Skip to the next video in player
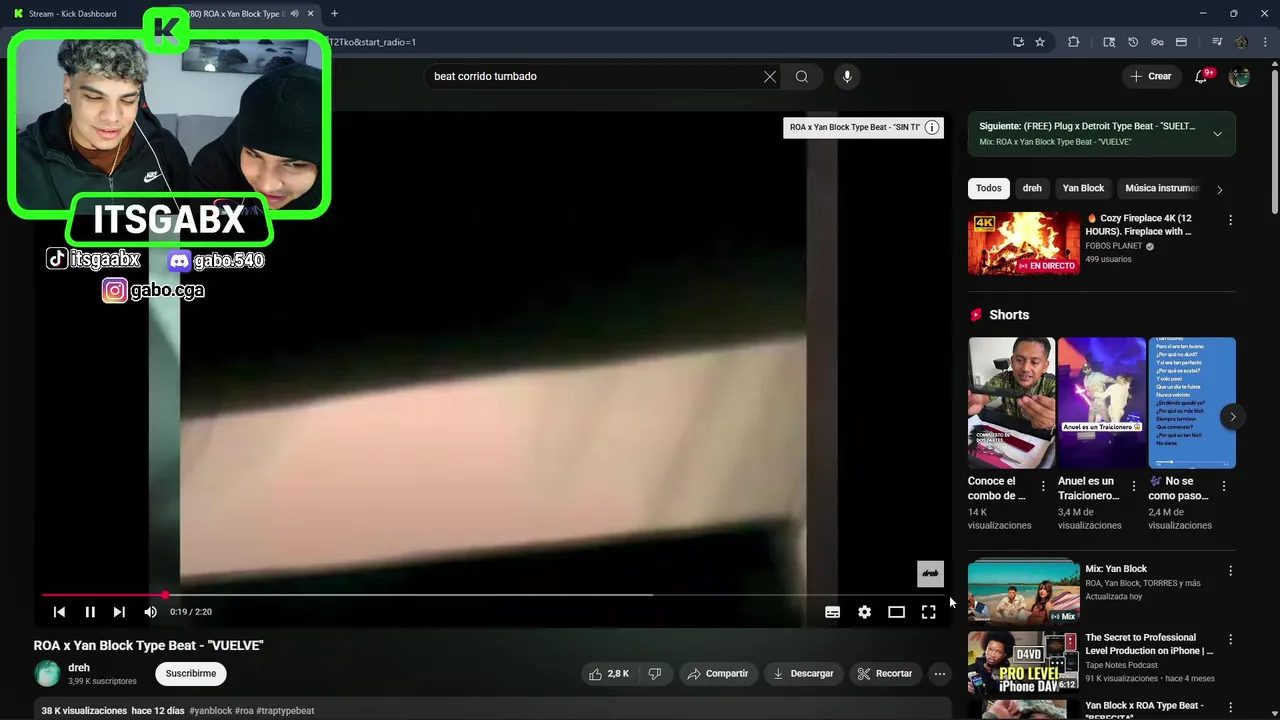The width and height of the screenshot is (1280, 720). [x=119, y=612]
